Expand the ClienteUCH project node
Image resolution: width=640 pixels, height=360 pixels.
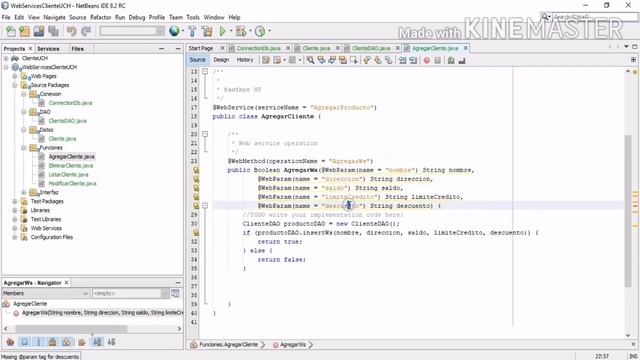[x=6, y=58]
